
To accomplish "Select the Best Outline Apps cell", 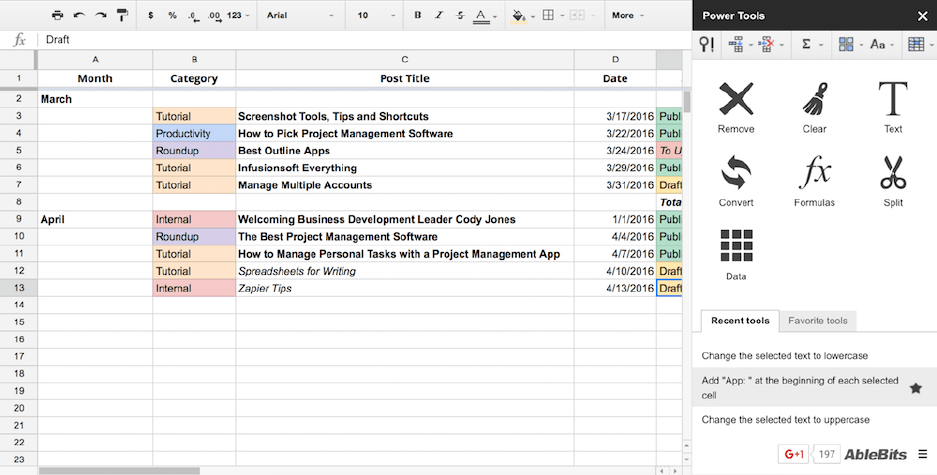I will pyautogui.click(x=405, y=151).
